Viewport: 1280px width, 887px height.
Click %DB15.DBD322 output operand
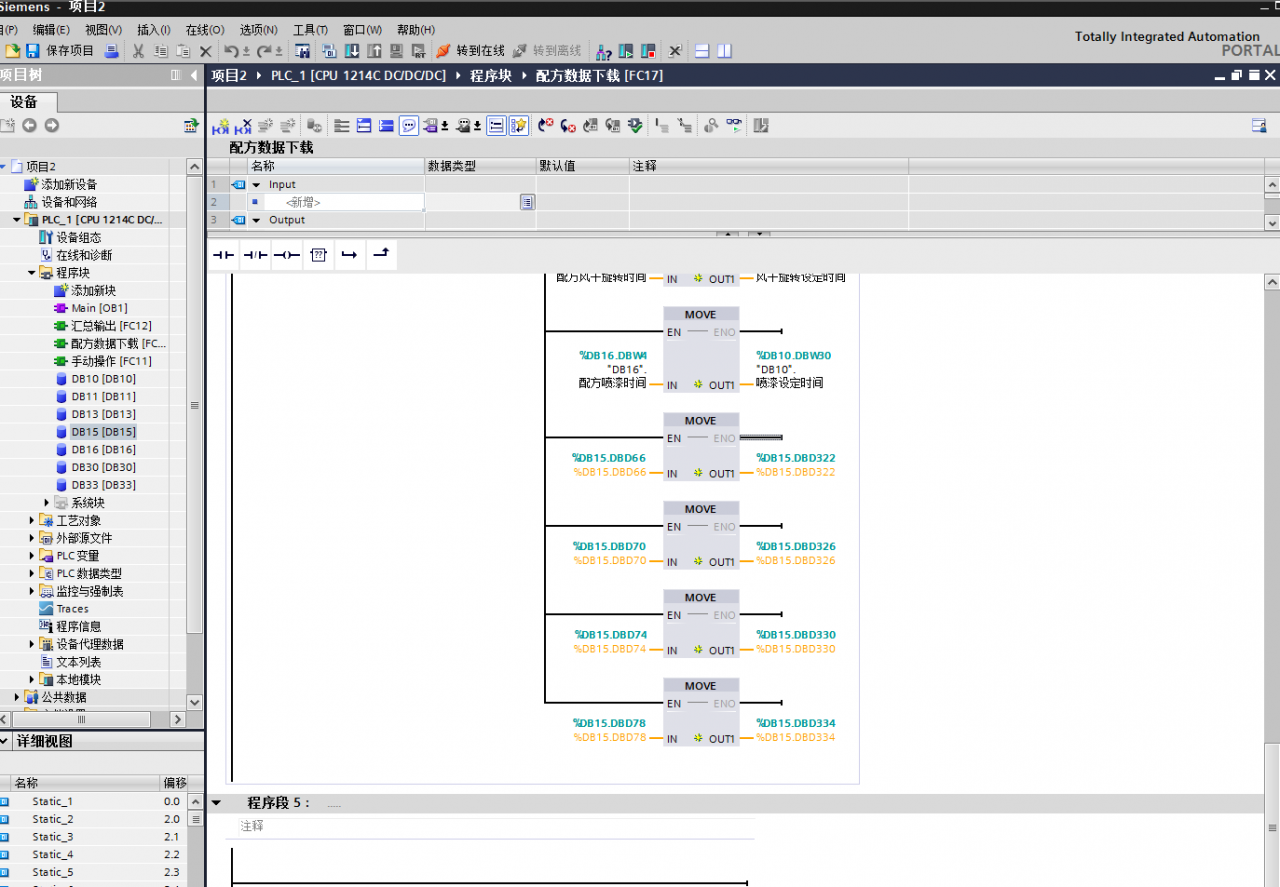tap(795, 458)
